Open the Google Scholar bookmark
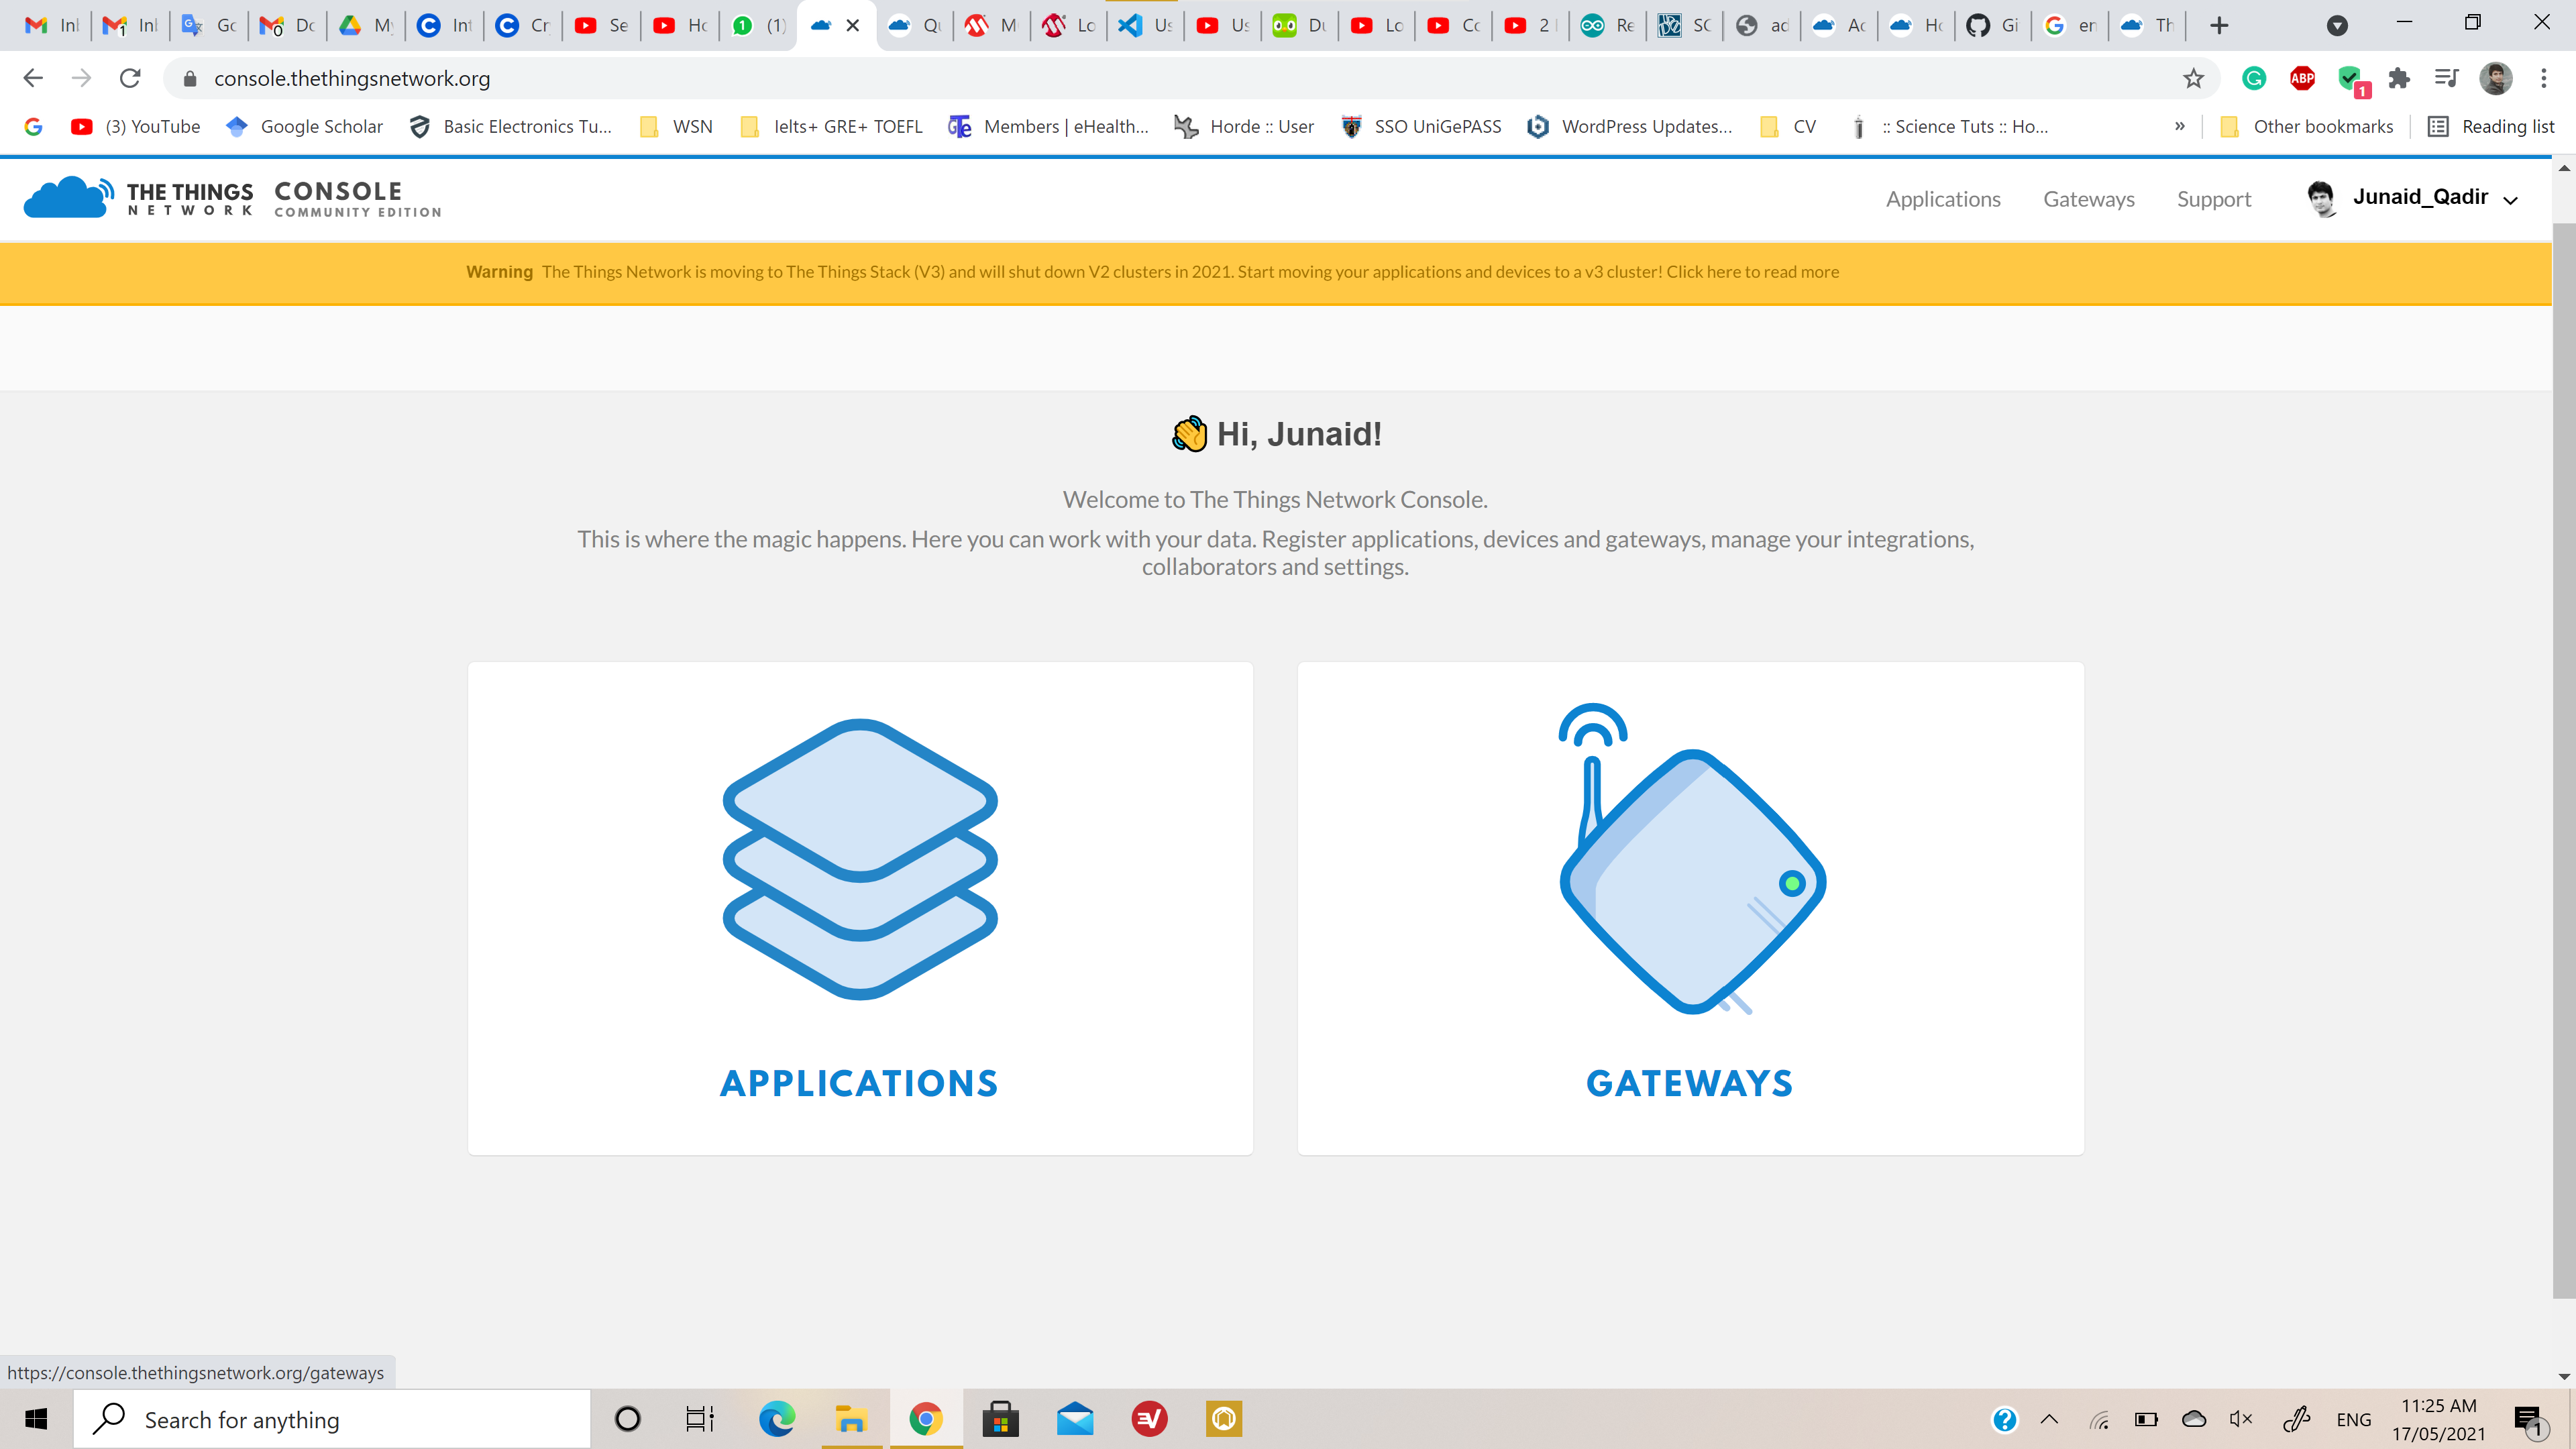Viewport: 2576px width, 1449px height. click(x=305, y=126)
